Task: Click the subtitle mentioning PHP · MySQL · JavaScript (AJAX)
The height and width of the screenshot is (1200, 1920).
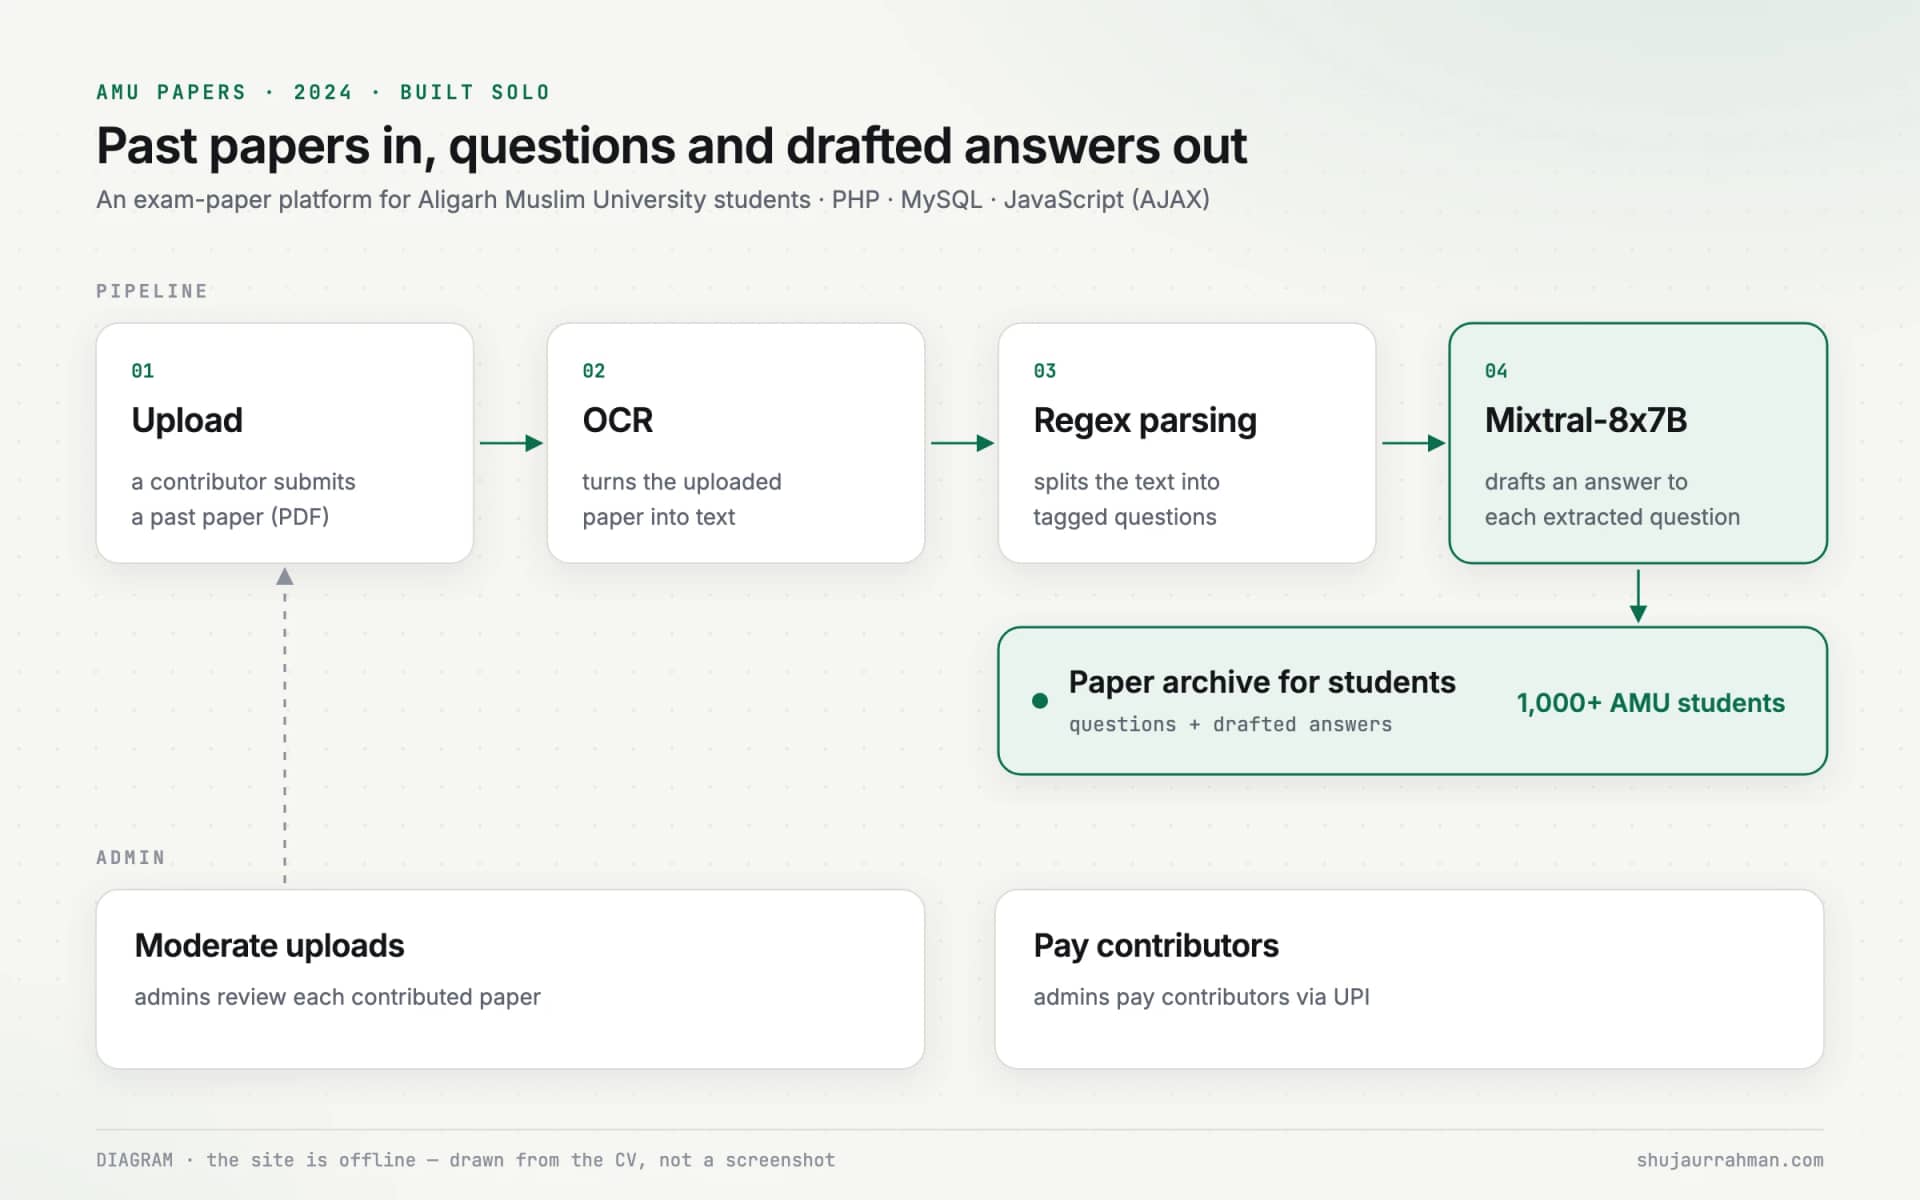Action: (653, 199)
